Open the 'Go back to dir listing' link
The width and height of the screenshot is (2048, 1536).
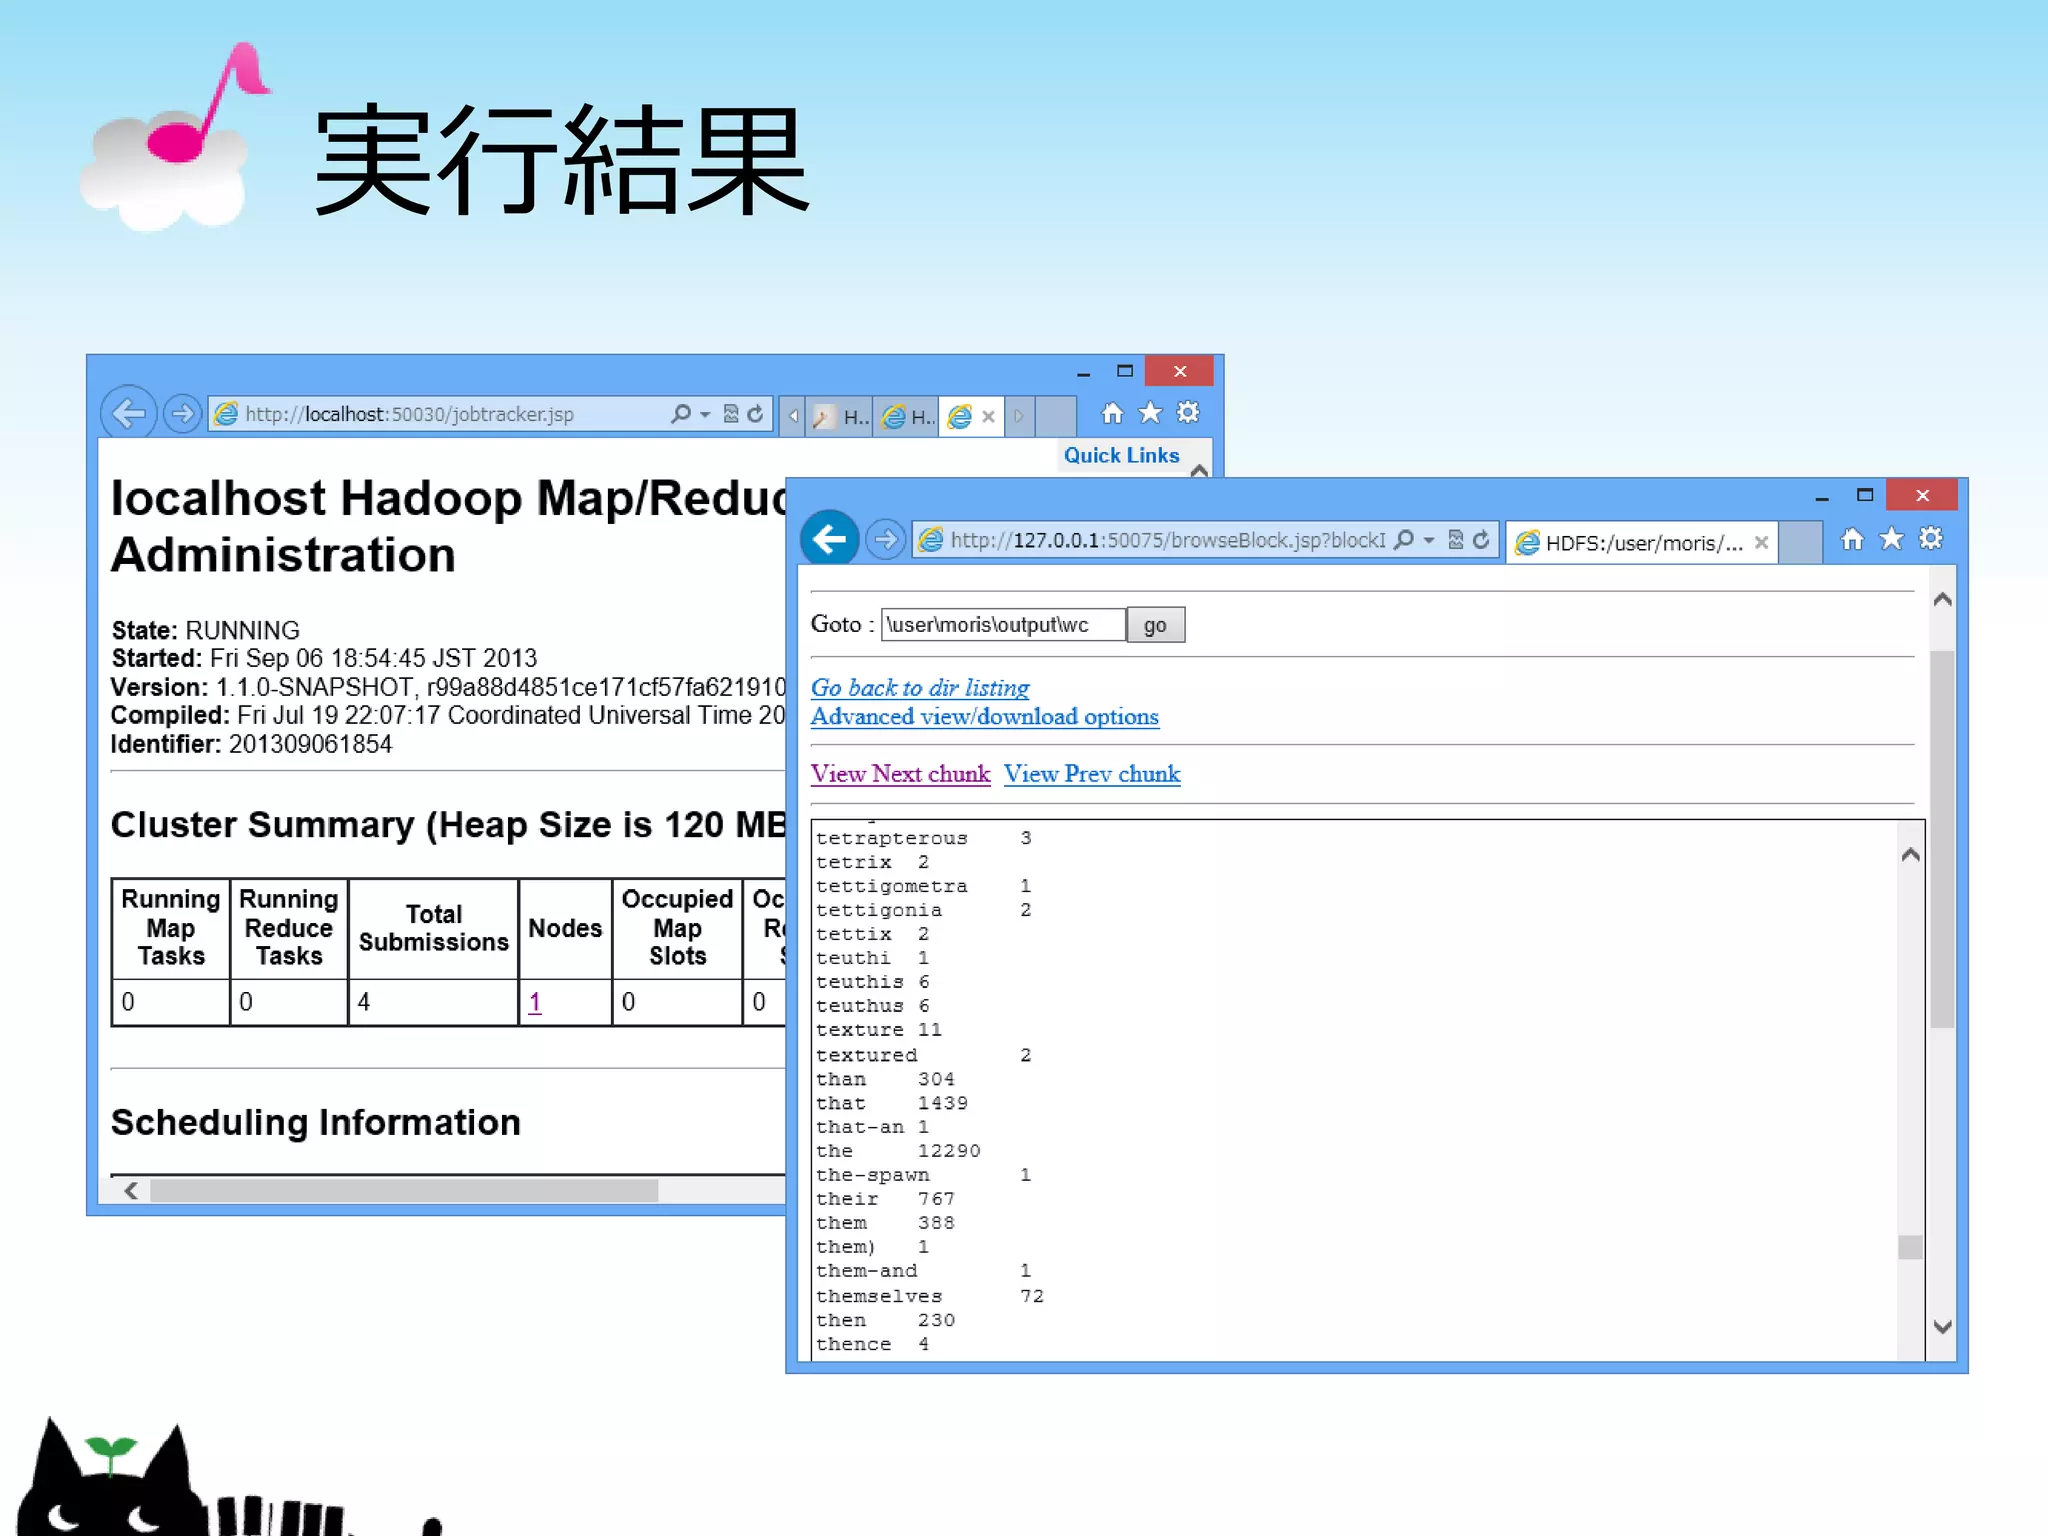pyautogui.click(x=919, y=688)
